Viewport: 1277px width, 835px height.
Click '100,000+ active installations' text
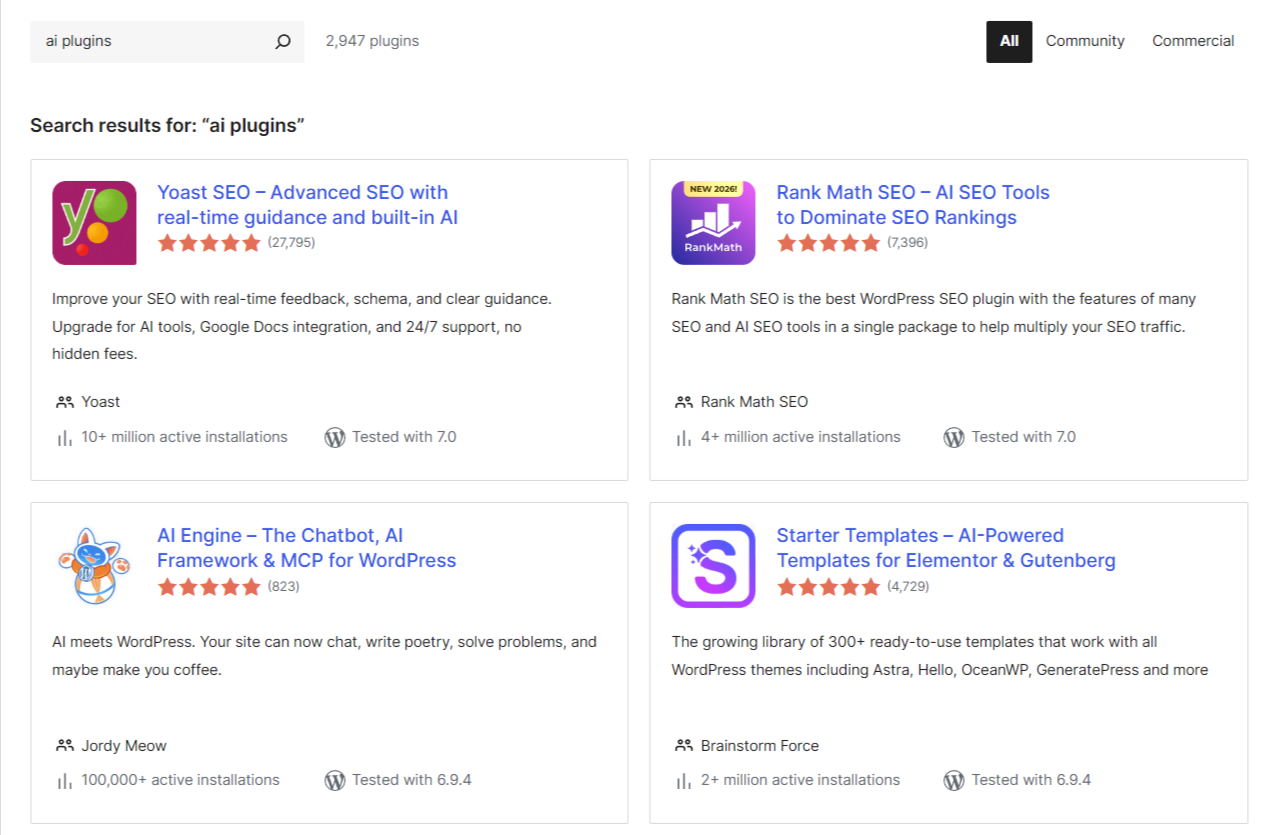click(180, 780)
